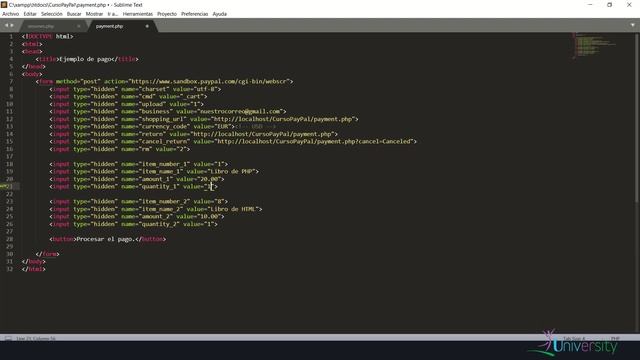Open the Proyecto menu
Screen dimensions: 640x360
click(167, 14)
